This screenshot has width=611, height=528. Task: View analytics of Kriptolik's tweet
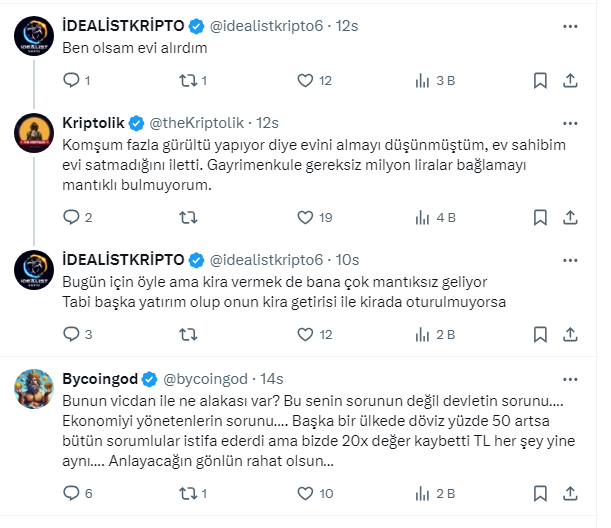tap(421, 217)
